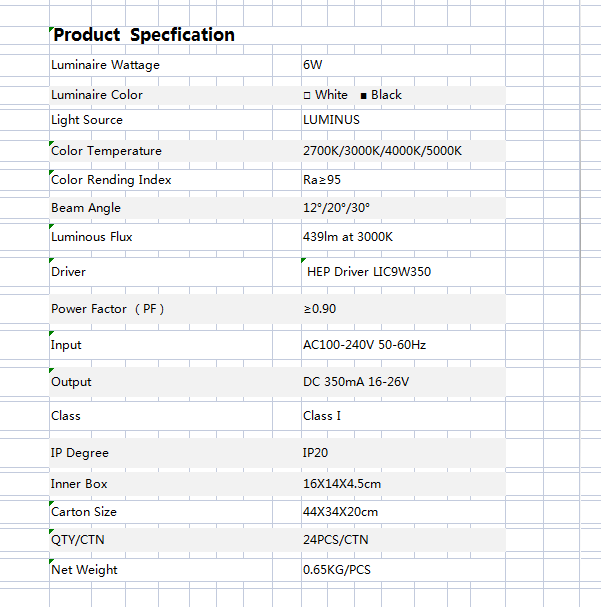Select the 0.65KG/PCS net weight cell

coord(336,570)
